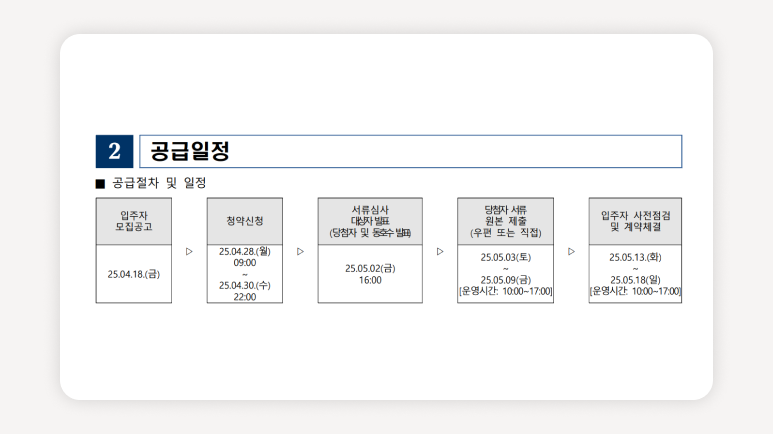The height and width of the screenshot is (434, 773).
Task: Click the 당첨자 서류 원본 제출 header
Action: click(x=505, y=221)
